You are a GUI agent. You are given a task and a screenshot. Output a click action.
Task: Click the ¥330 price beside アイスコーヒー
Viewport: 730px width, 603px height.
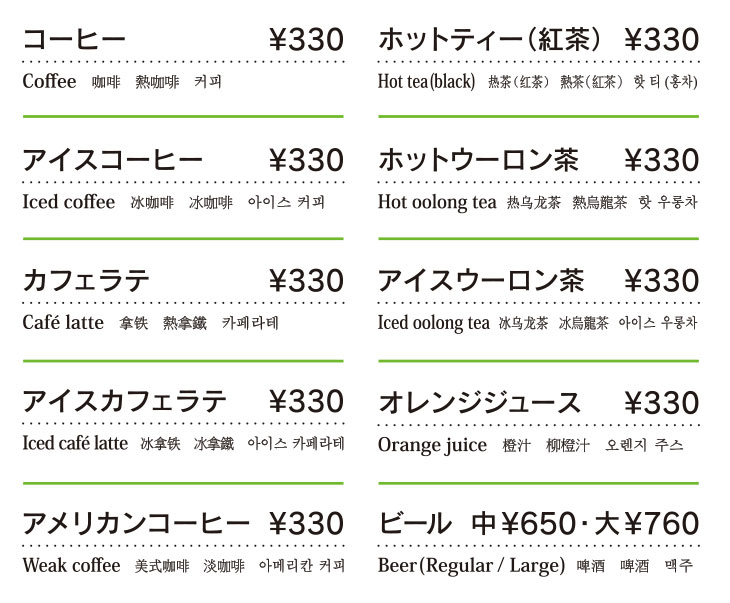[x=306, y=160]
